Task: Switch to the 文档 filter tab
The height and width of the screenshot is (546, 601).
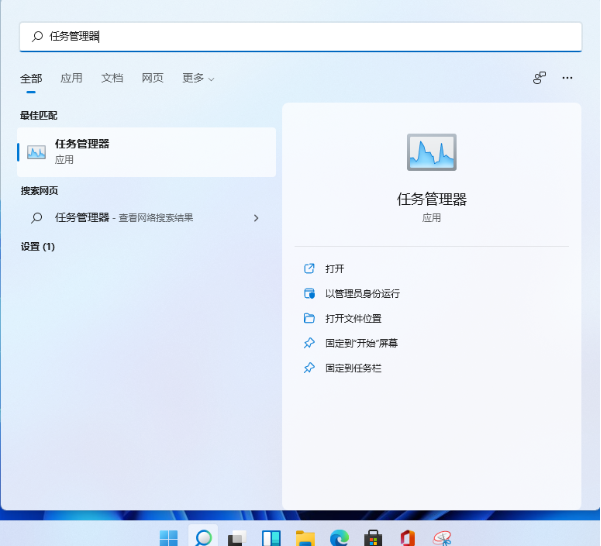Action: tap(112, 78)
